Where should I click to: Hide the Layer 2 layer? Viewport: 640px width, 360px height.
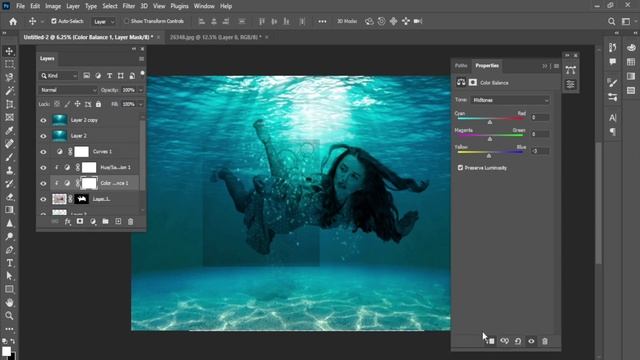pyautogui.click(x=43, y=136)
